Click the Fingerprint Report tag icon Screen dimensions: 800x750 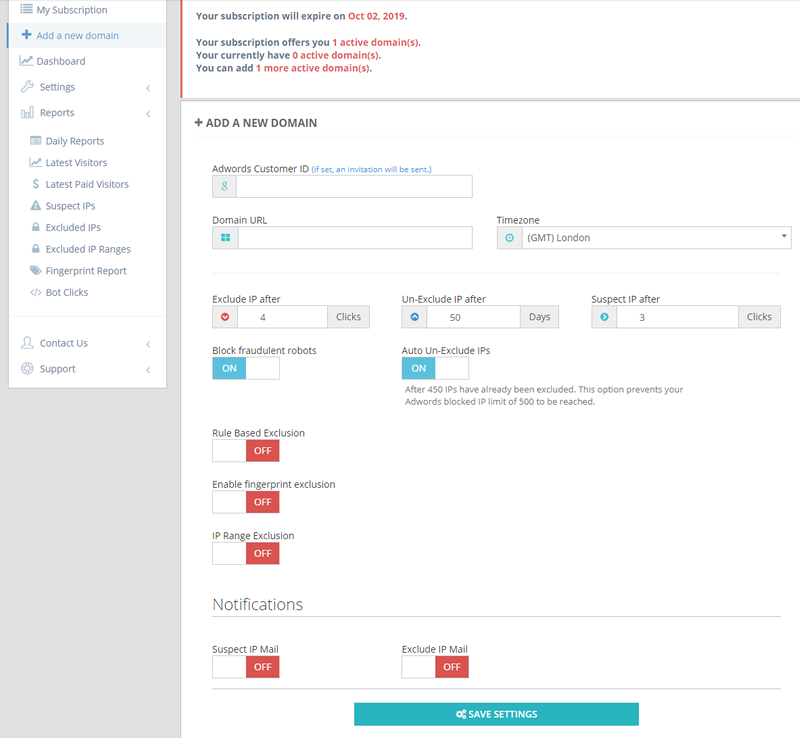[x=36, y=271]
